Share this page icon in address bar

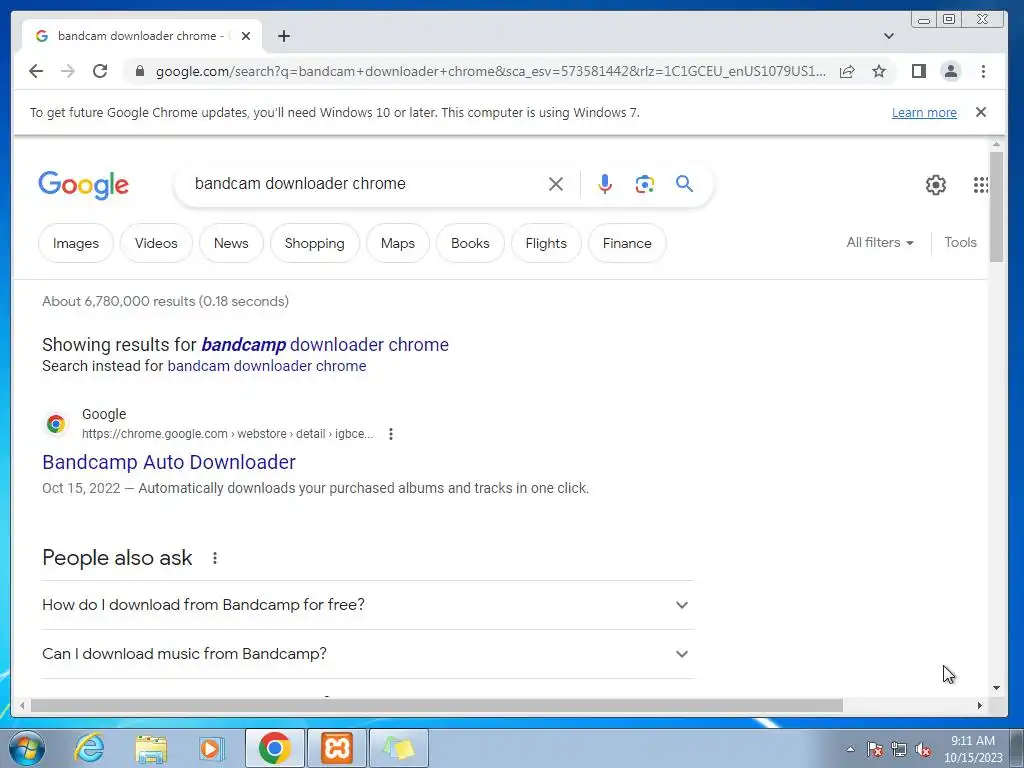847,71
